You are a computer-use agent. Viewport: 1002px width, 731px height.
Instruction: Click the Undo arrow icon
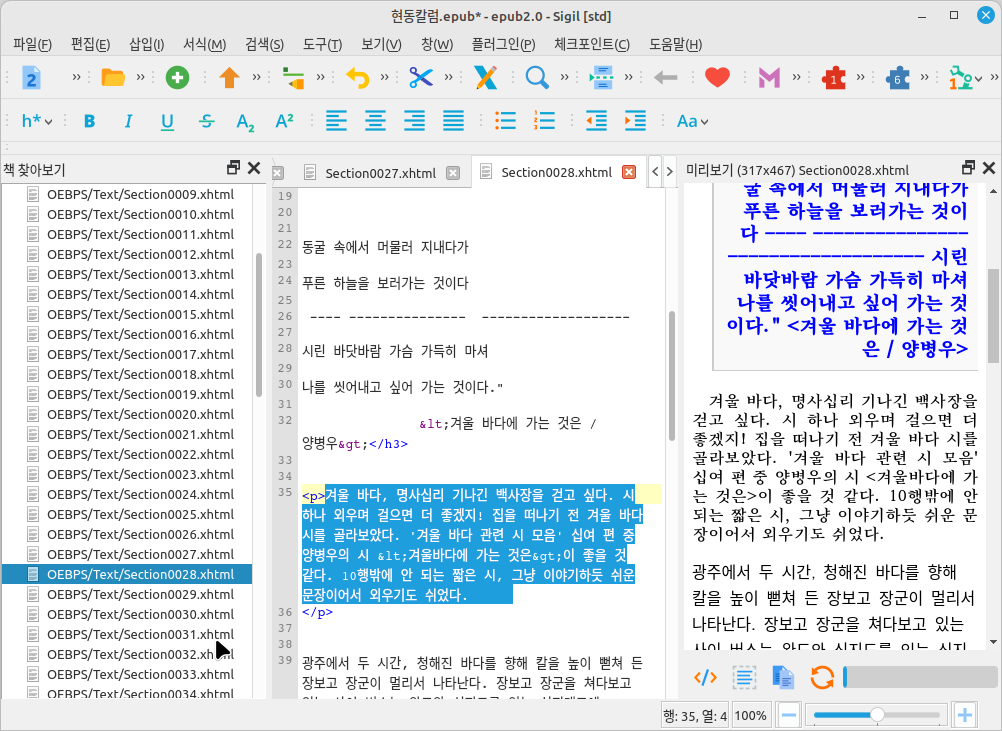(358, 78)
